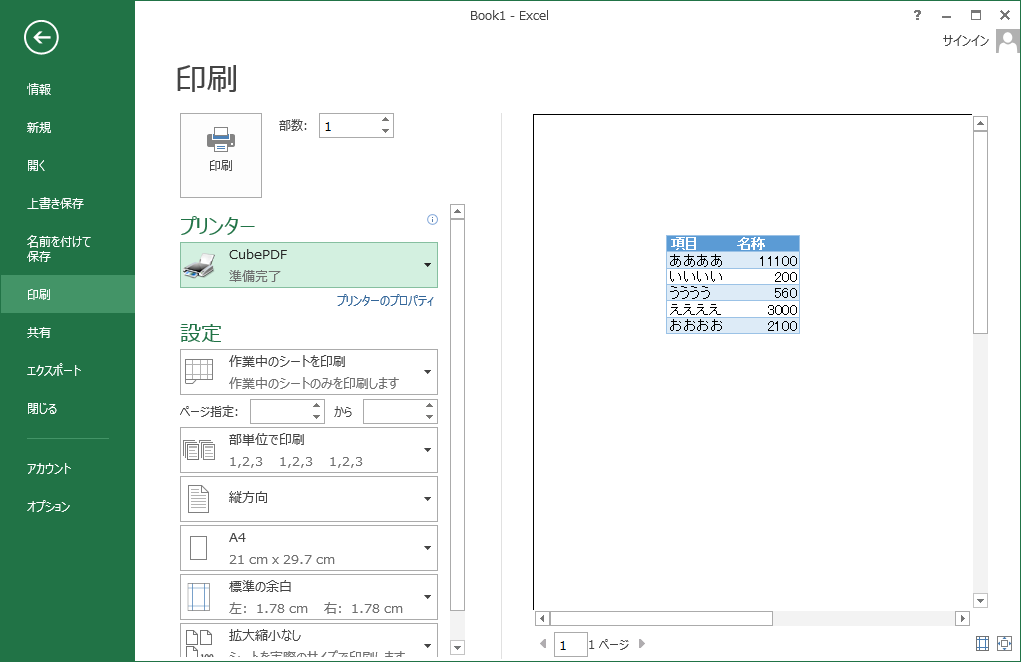The image size is (1021, 662).
Task: Increase 部数 copies with up arrow
Action: pos(385,120)
